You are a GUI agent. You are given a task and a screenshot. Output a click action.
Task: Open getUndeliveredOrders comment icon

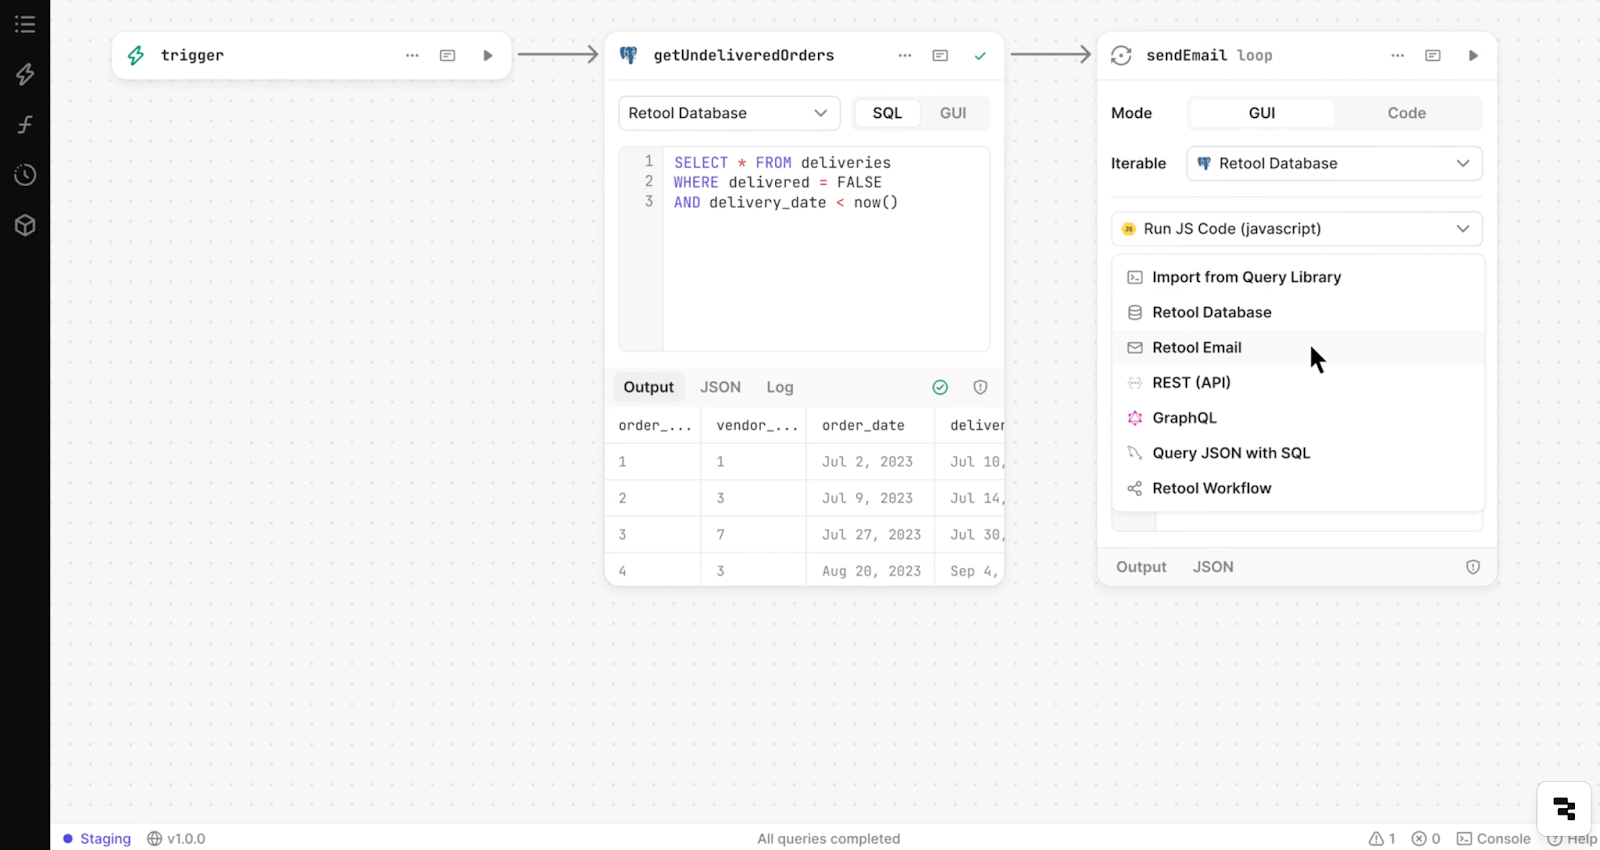pyautogui.click(x=940, y=55)
